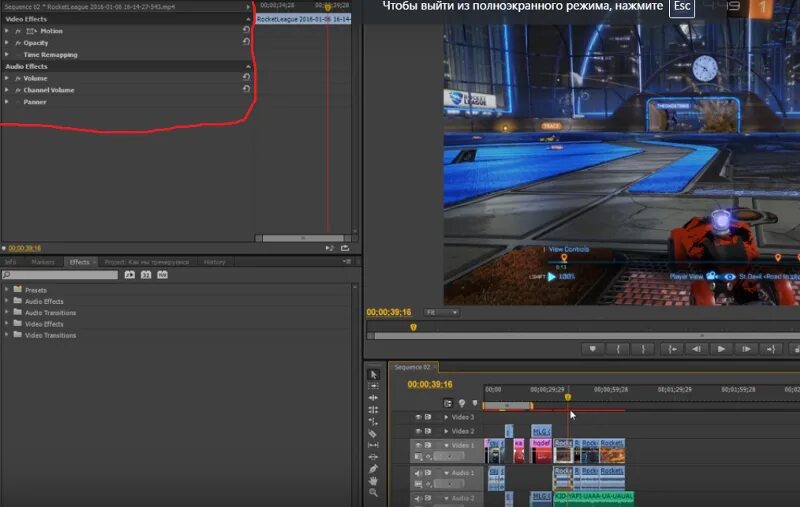800x507 pixels.
Task: Select the Rate Stretch tool
Action: [373, 421]
